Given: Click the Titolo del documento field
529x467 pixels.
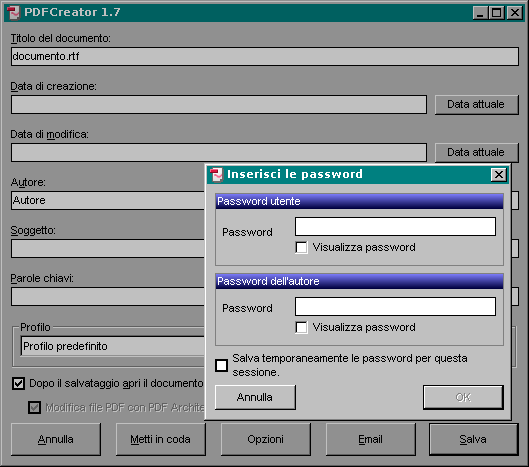Looking at the screenshot, I should pyautogui.click(x=265, y=56).
